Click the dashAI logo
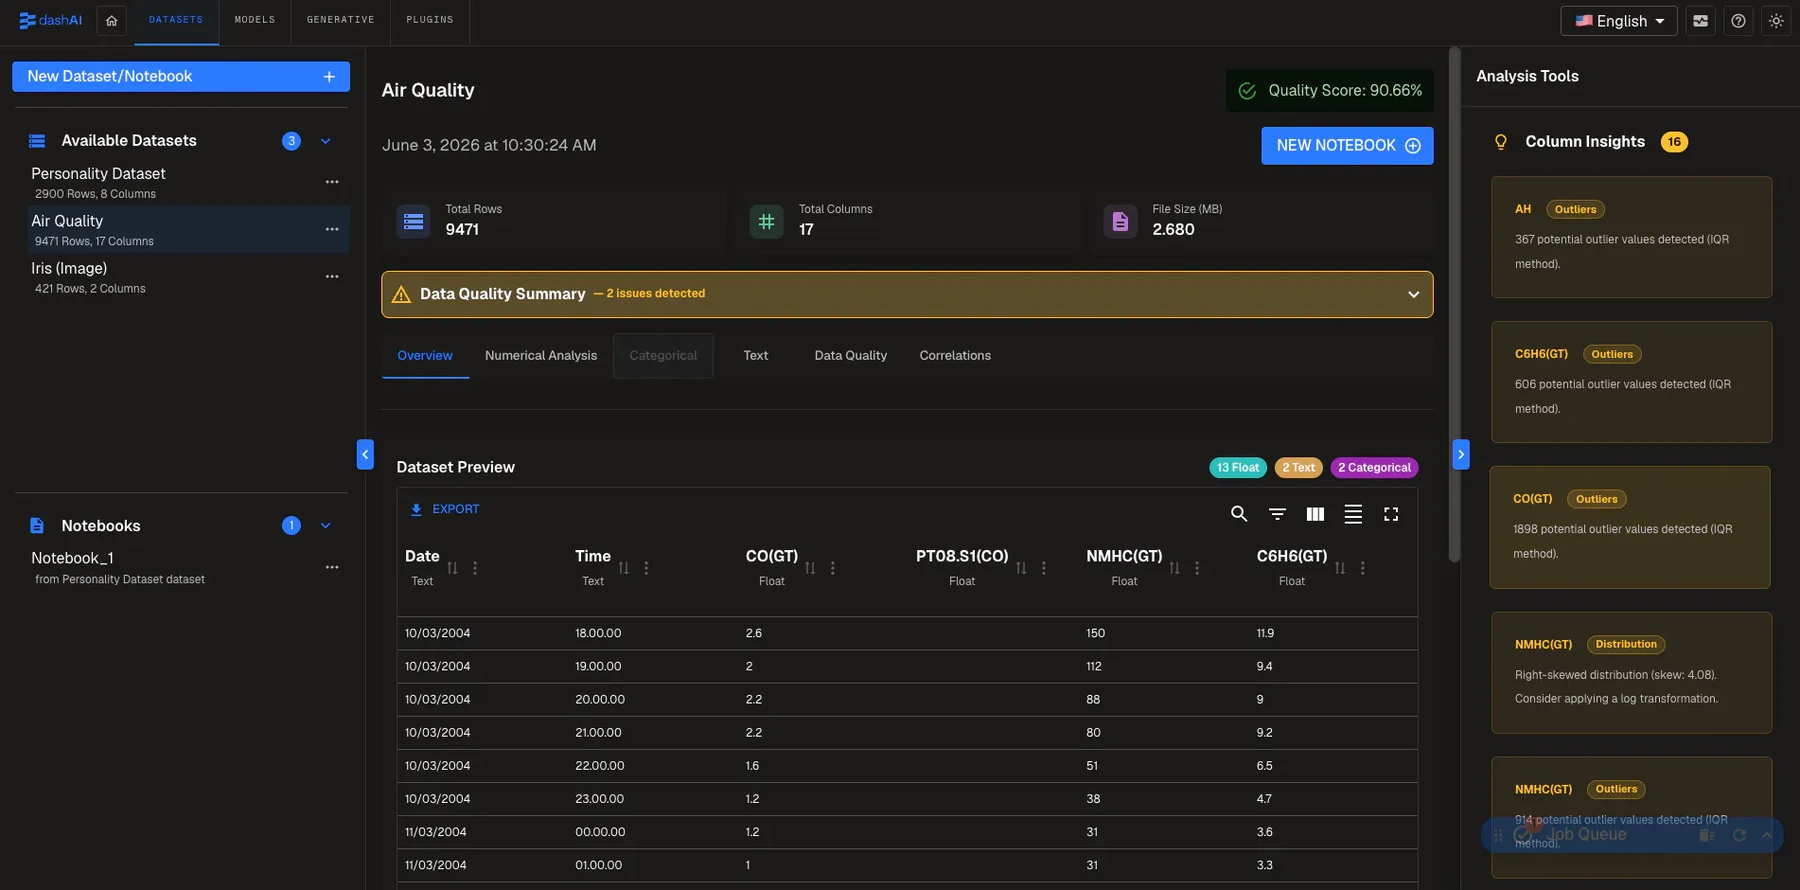The width and height of the screenshot is (1800, 890). pos(51,21)
